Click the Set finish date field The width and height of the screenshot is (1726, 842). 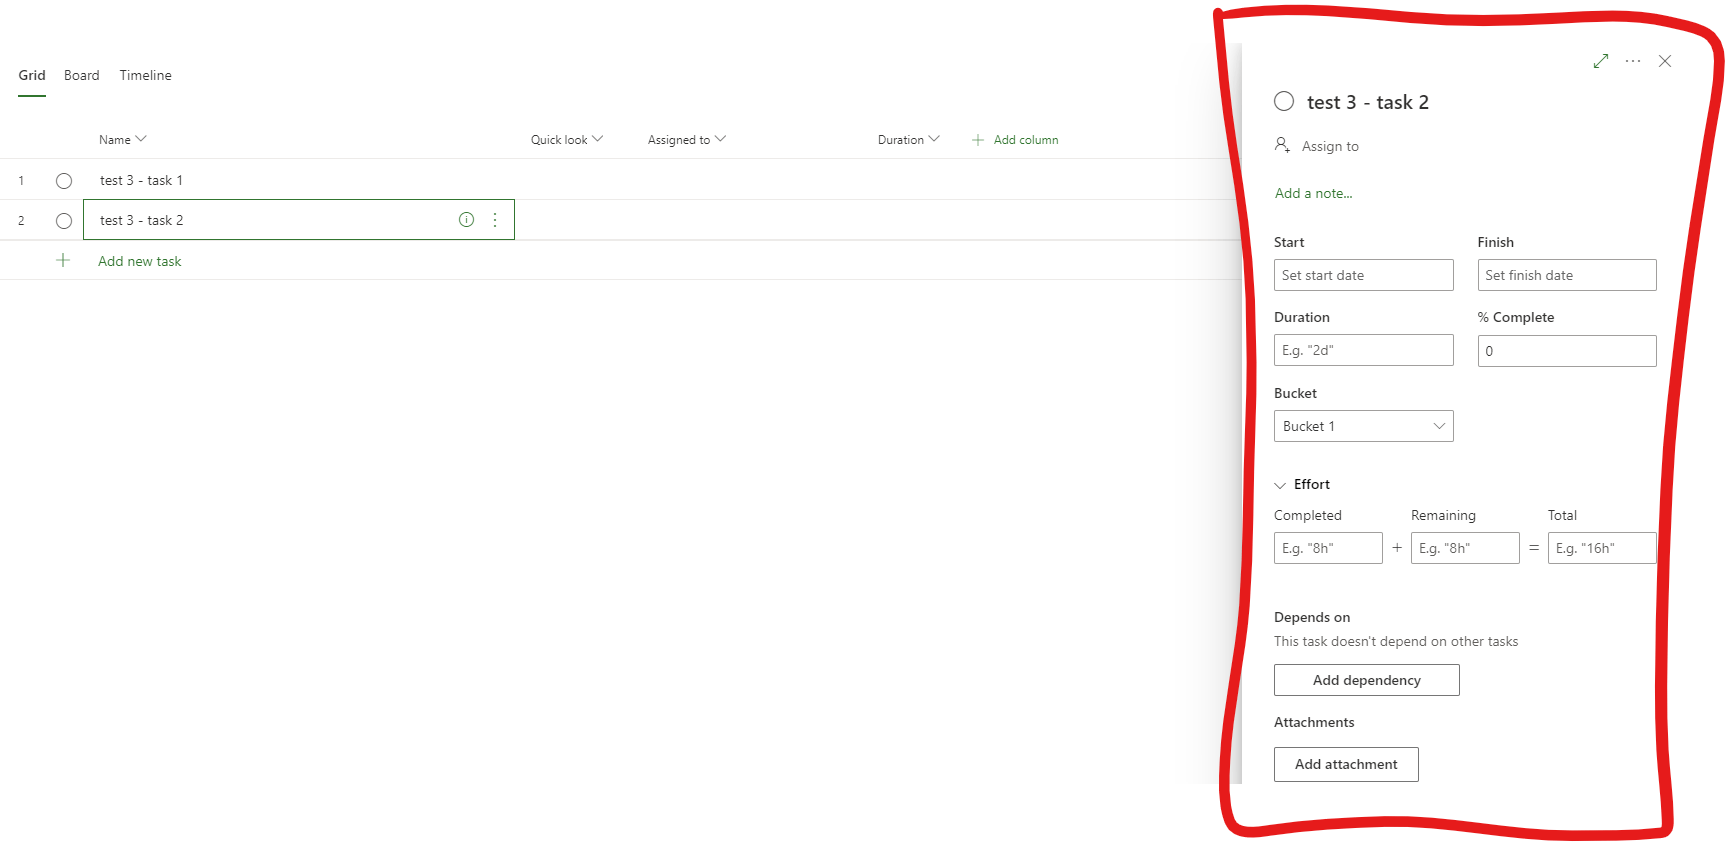pyautogui.click(x=1567, y=275)
